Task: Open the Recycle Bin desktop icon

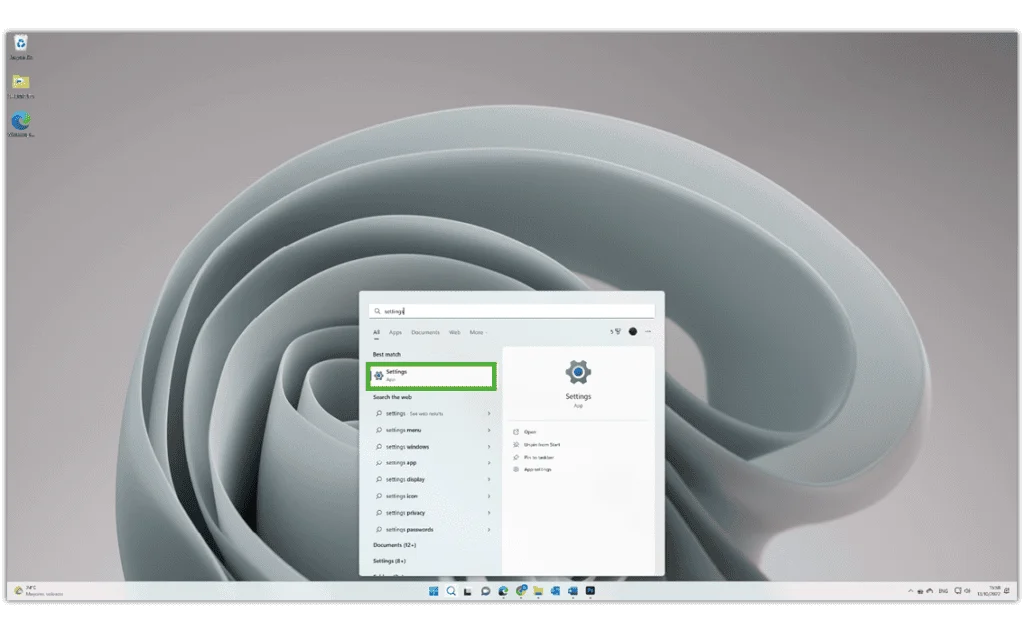Action: coord(21,47)
